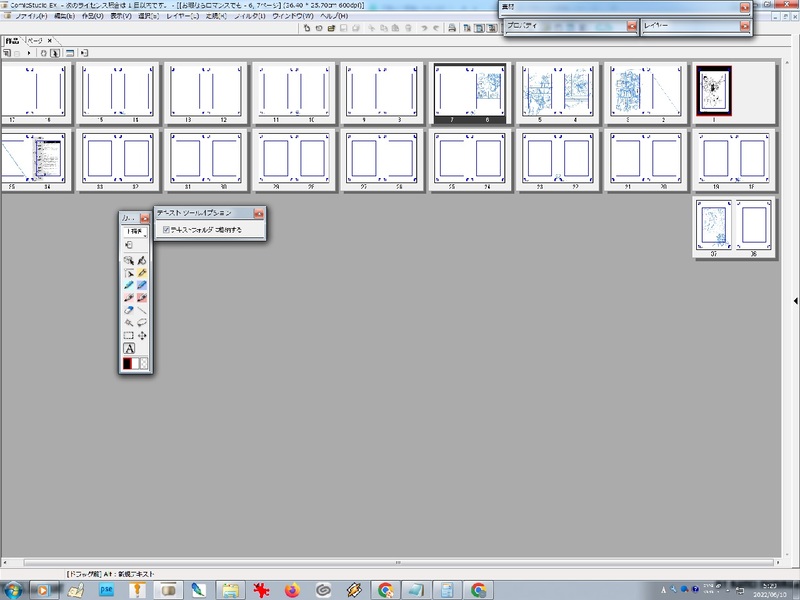The width and height of the screenshot is (800, 600).
Task: Select the Object selector arrow tool
Action: pyautogui.click(x=129, y=273)
